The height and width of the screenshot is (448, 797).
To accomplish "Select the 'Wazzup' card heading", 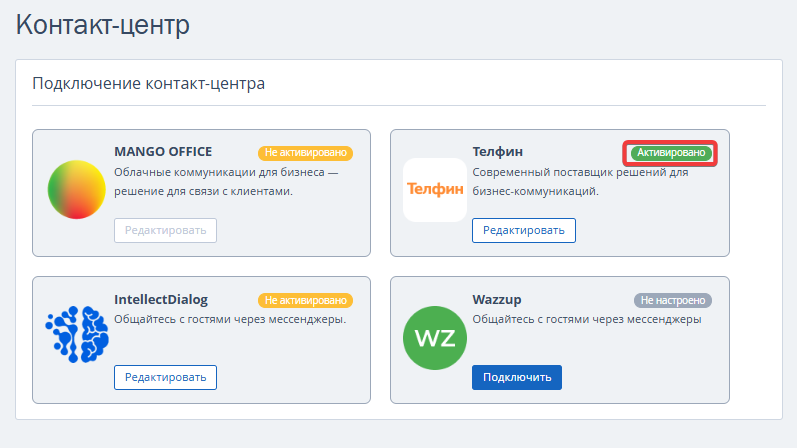I will (497, 299).
